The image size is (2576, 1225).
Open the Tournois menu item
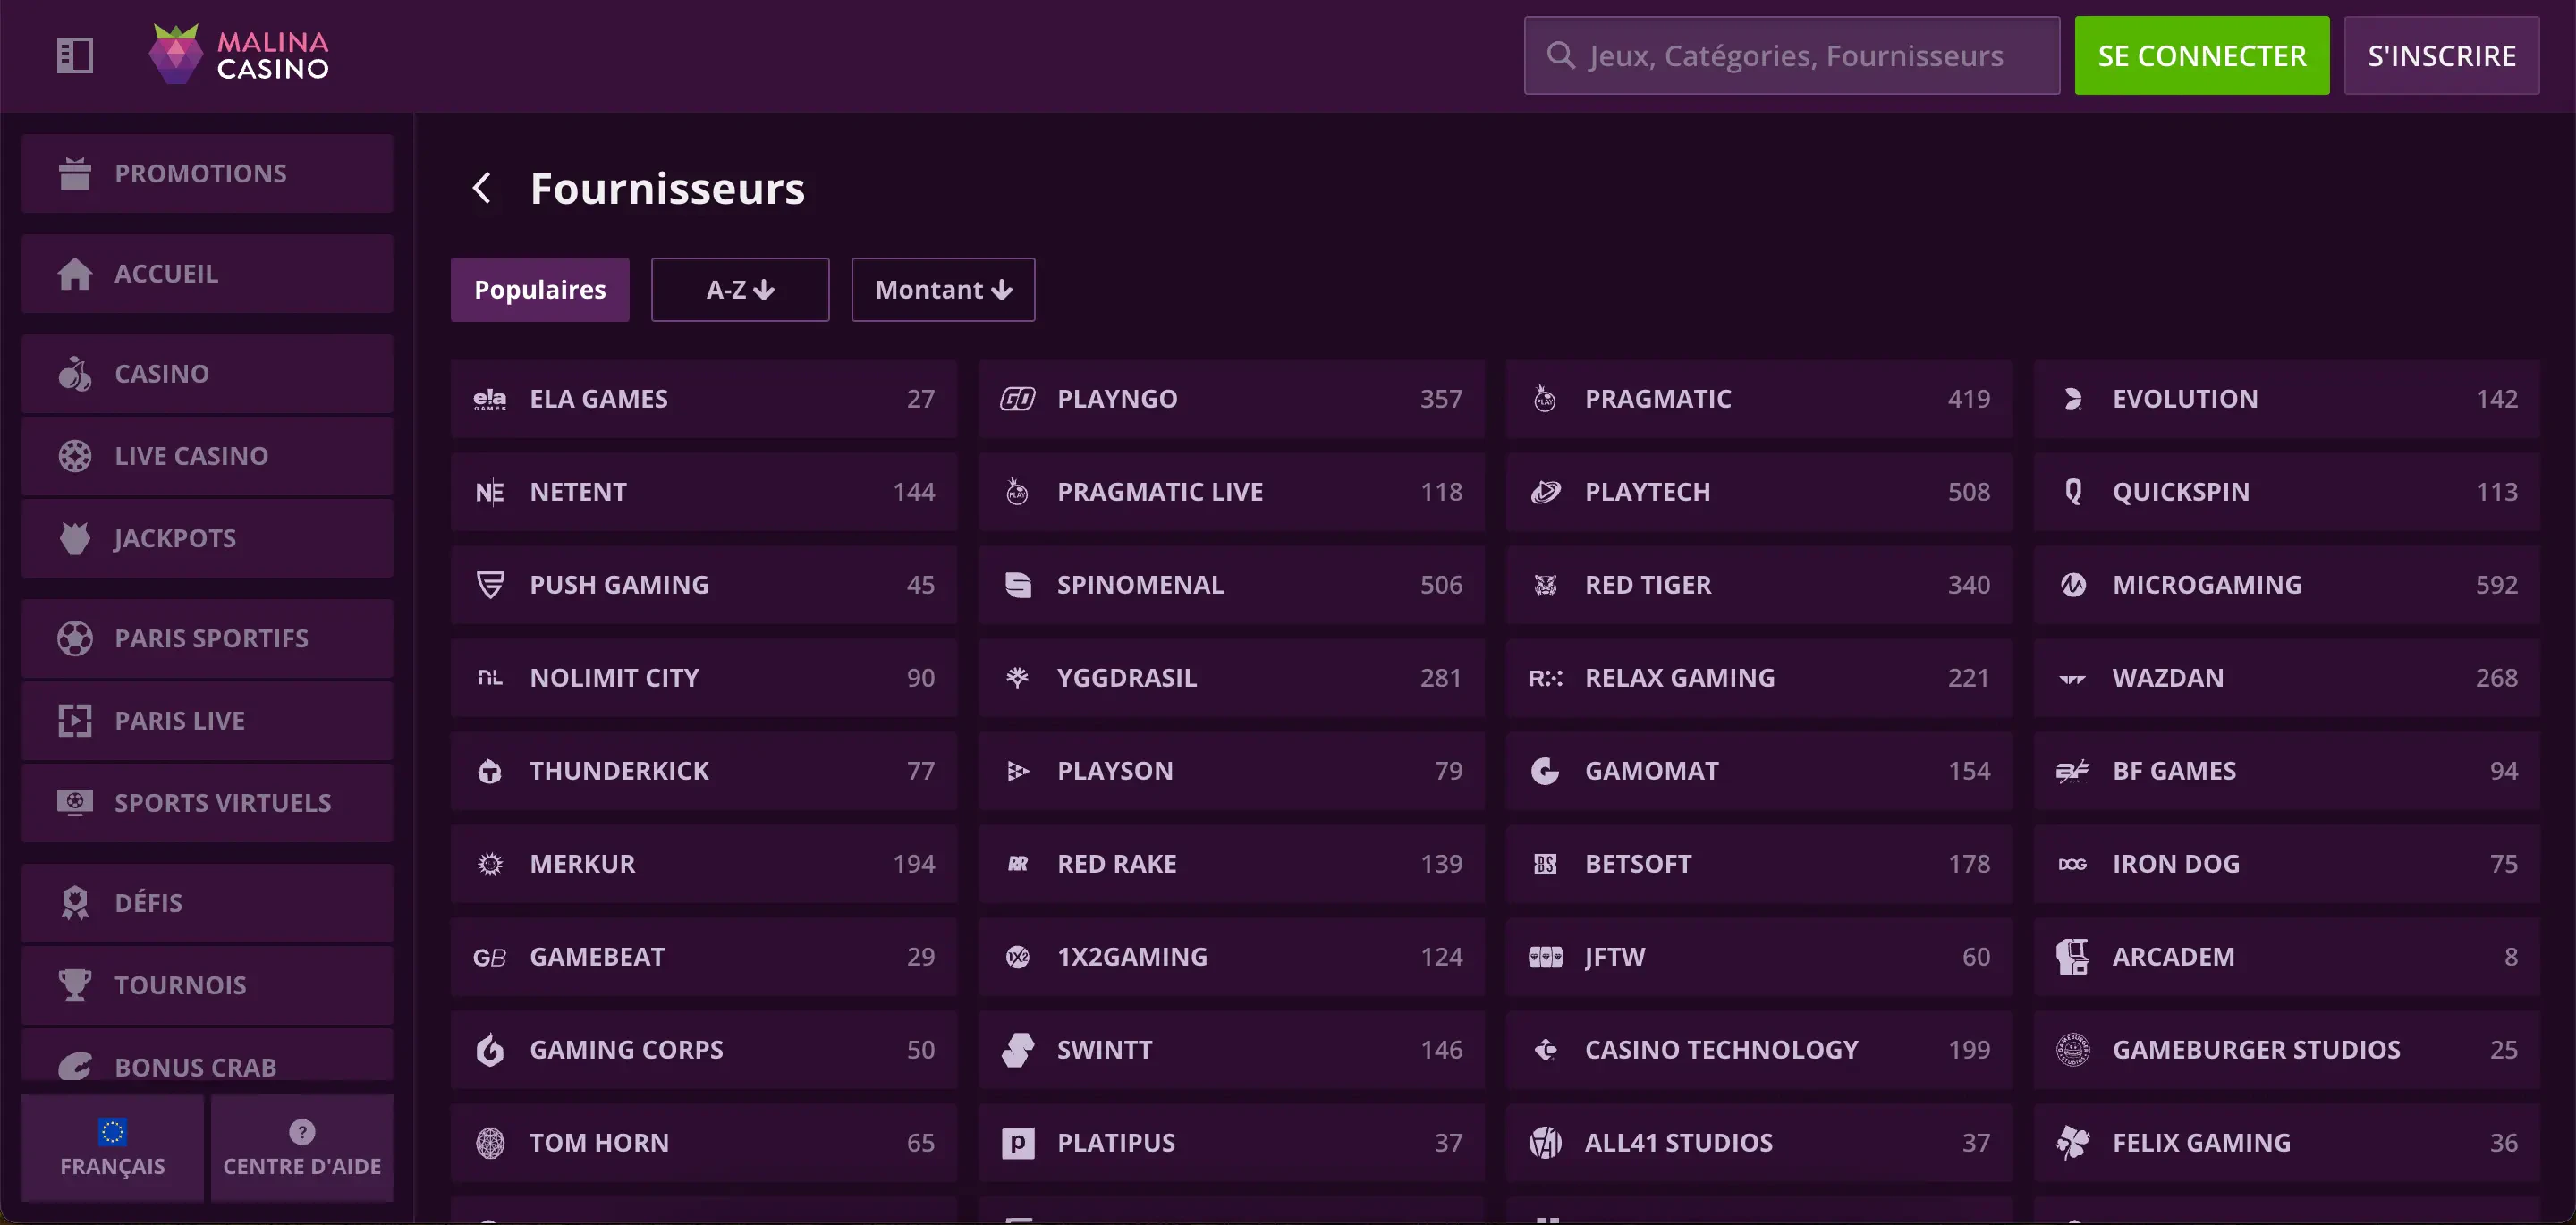pos(207,985)
